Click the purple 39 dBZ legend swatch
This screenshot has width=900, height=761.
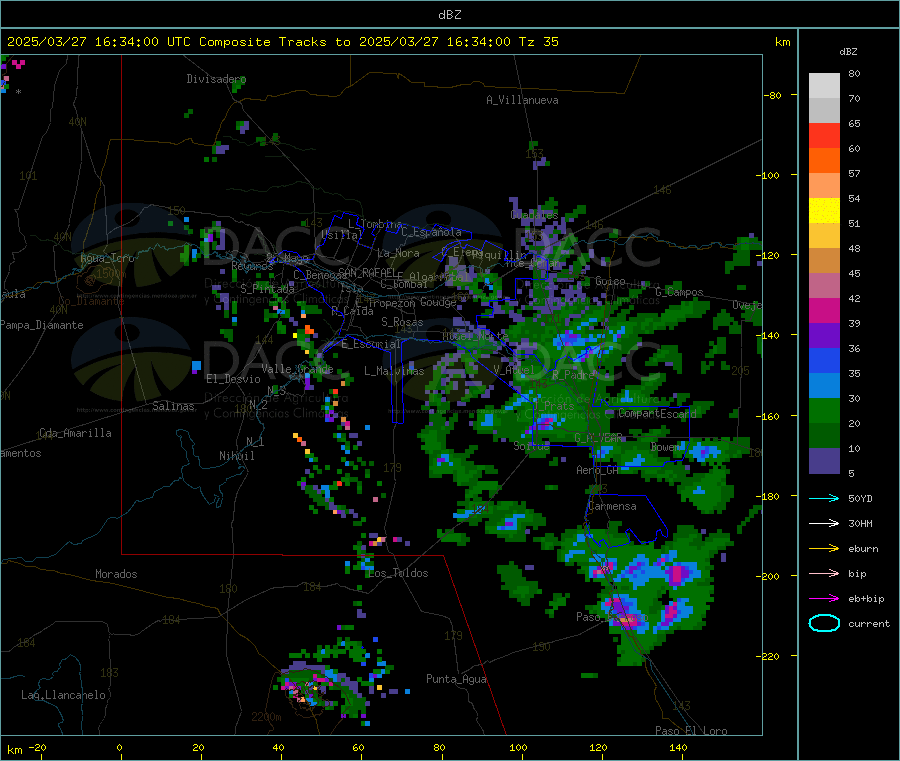point(824,335)
